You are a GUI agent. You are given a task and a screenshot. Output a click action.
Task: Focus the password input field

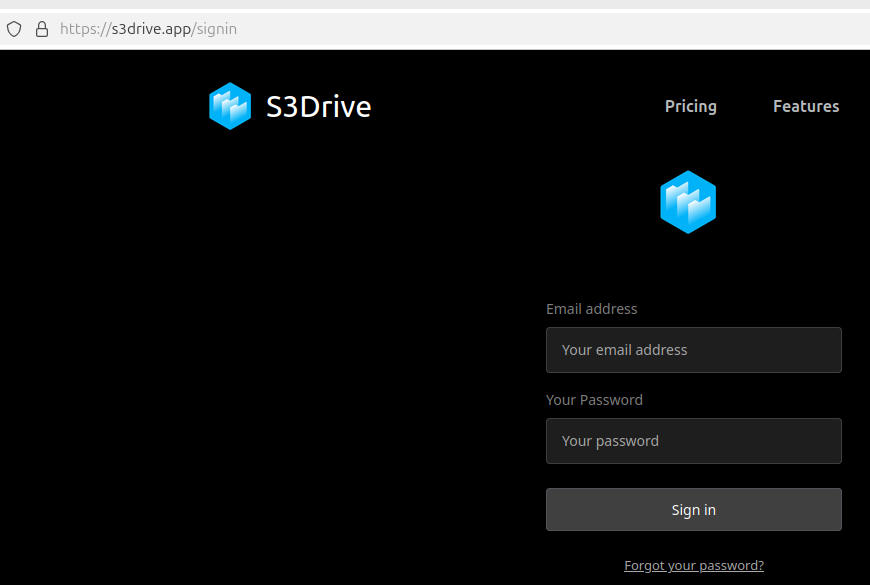(x=694, y=441)
